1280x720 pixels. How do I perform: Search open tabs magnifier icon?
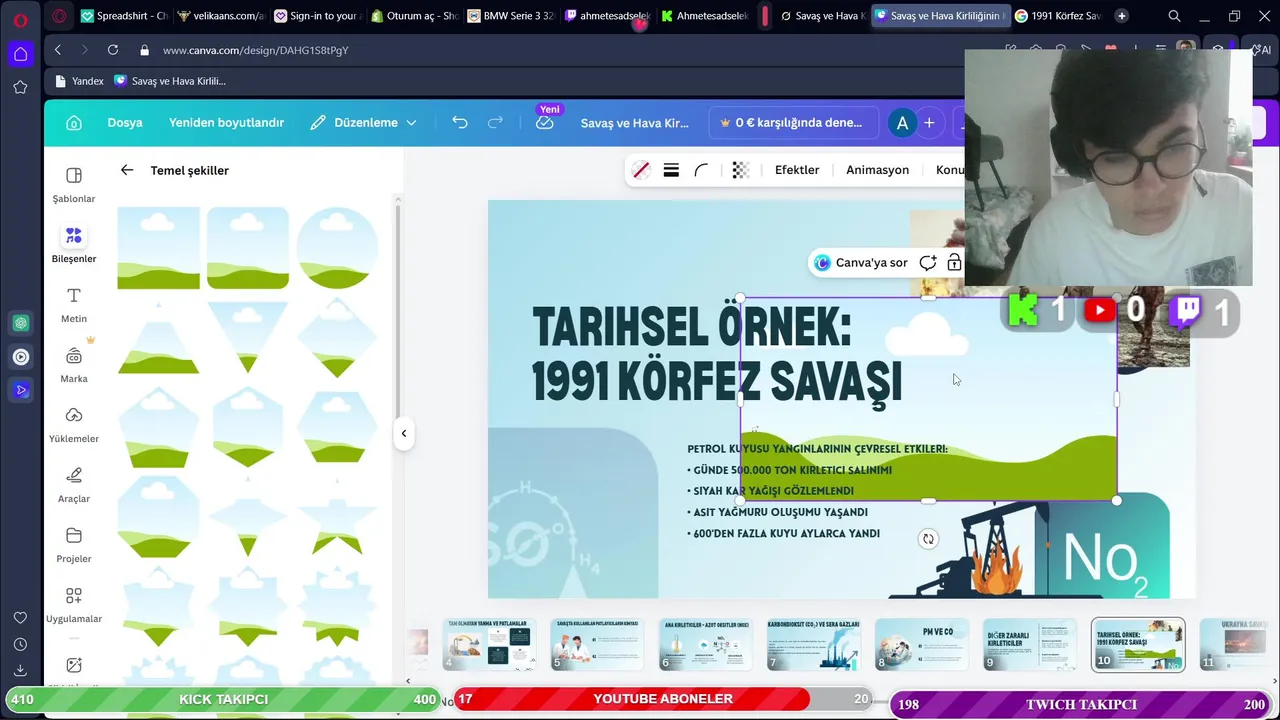[1174, 16]
